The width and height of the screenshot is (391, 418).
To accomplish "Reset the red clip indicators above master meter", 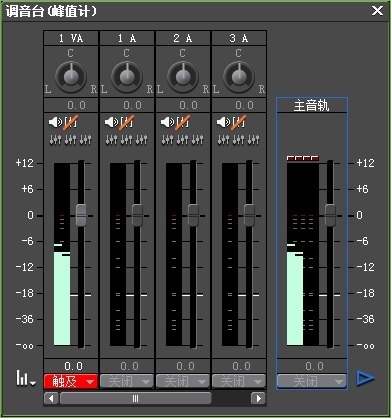I will pyautogui.click(x=303, y=158).
